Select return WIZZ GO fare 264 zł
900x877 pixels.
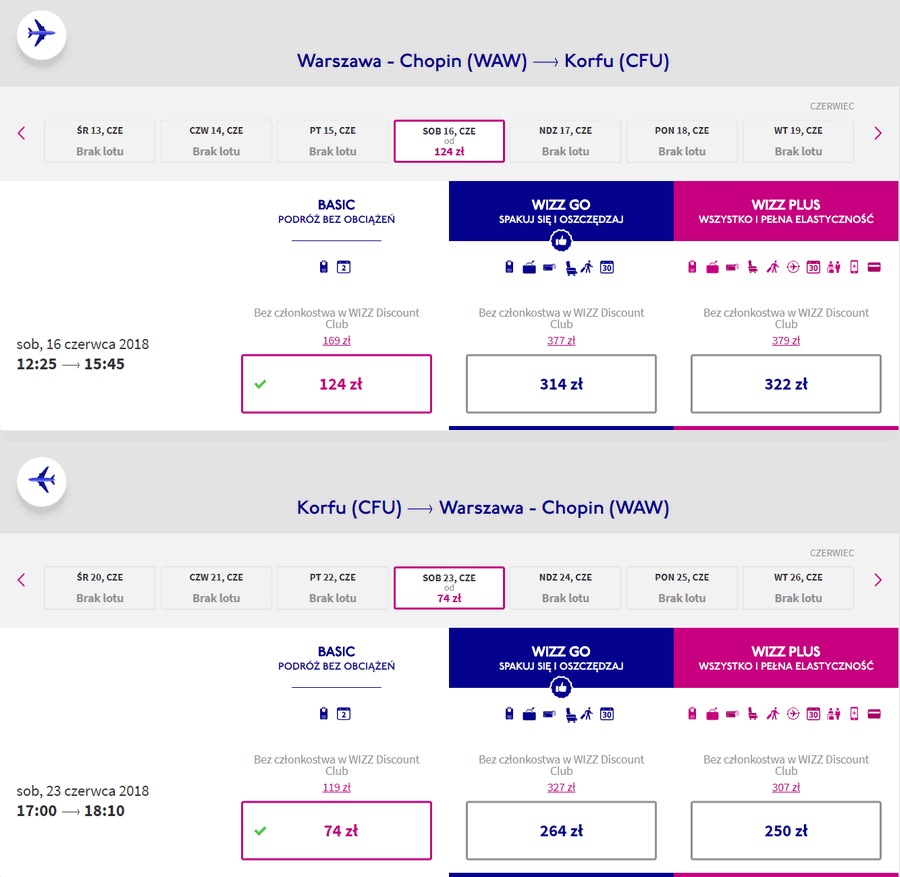561,831
